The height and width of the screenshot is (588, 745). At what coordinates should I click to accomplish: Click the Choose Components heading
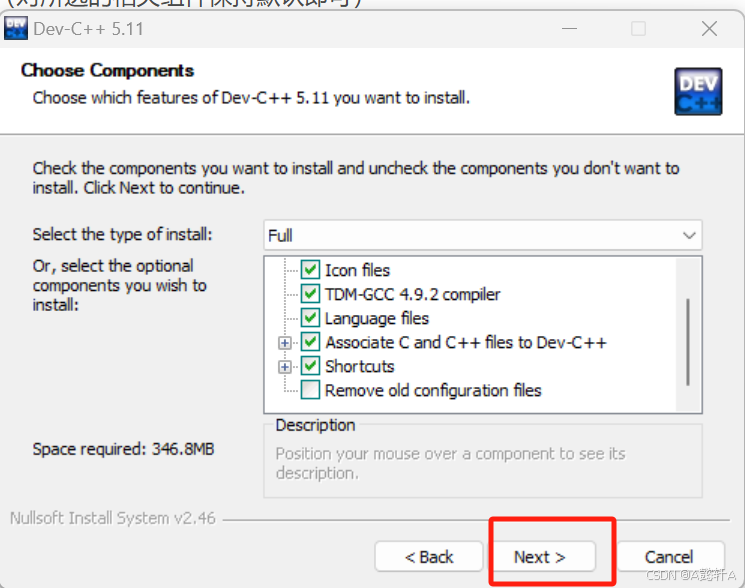[x=107, y=70]
